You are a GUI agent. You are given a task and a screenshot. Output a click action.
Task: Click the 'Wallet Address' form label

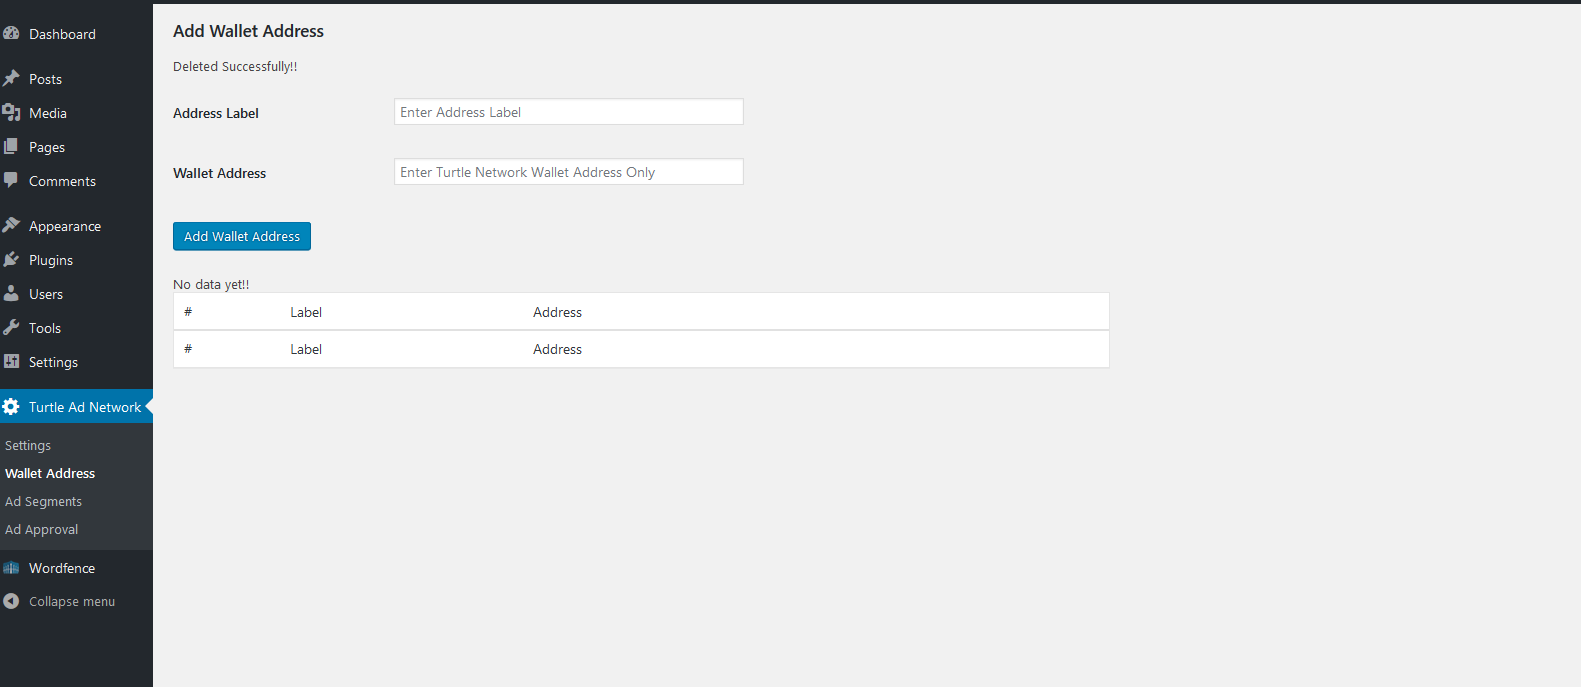[220, 173]
